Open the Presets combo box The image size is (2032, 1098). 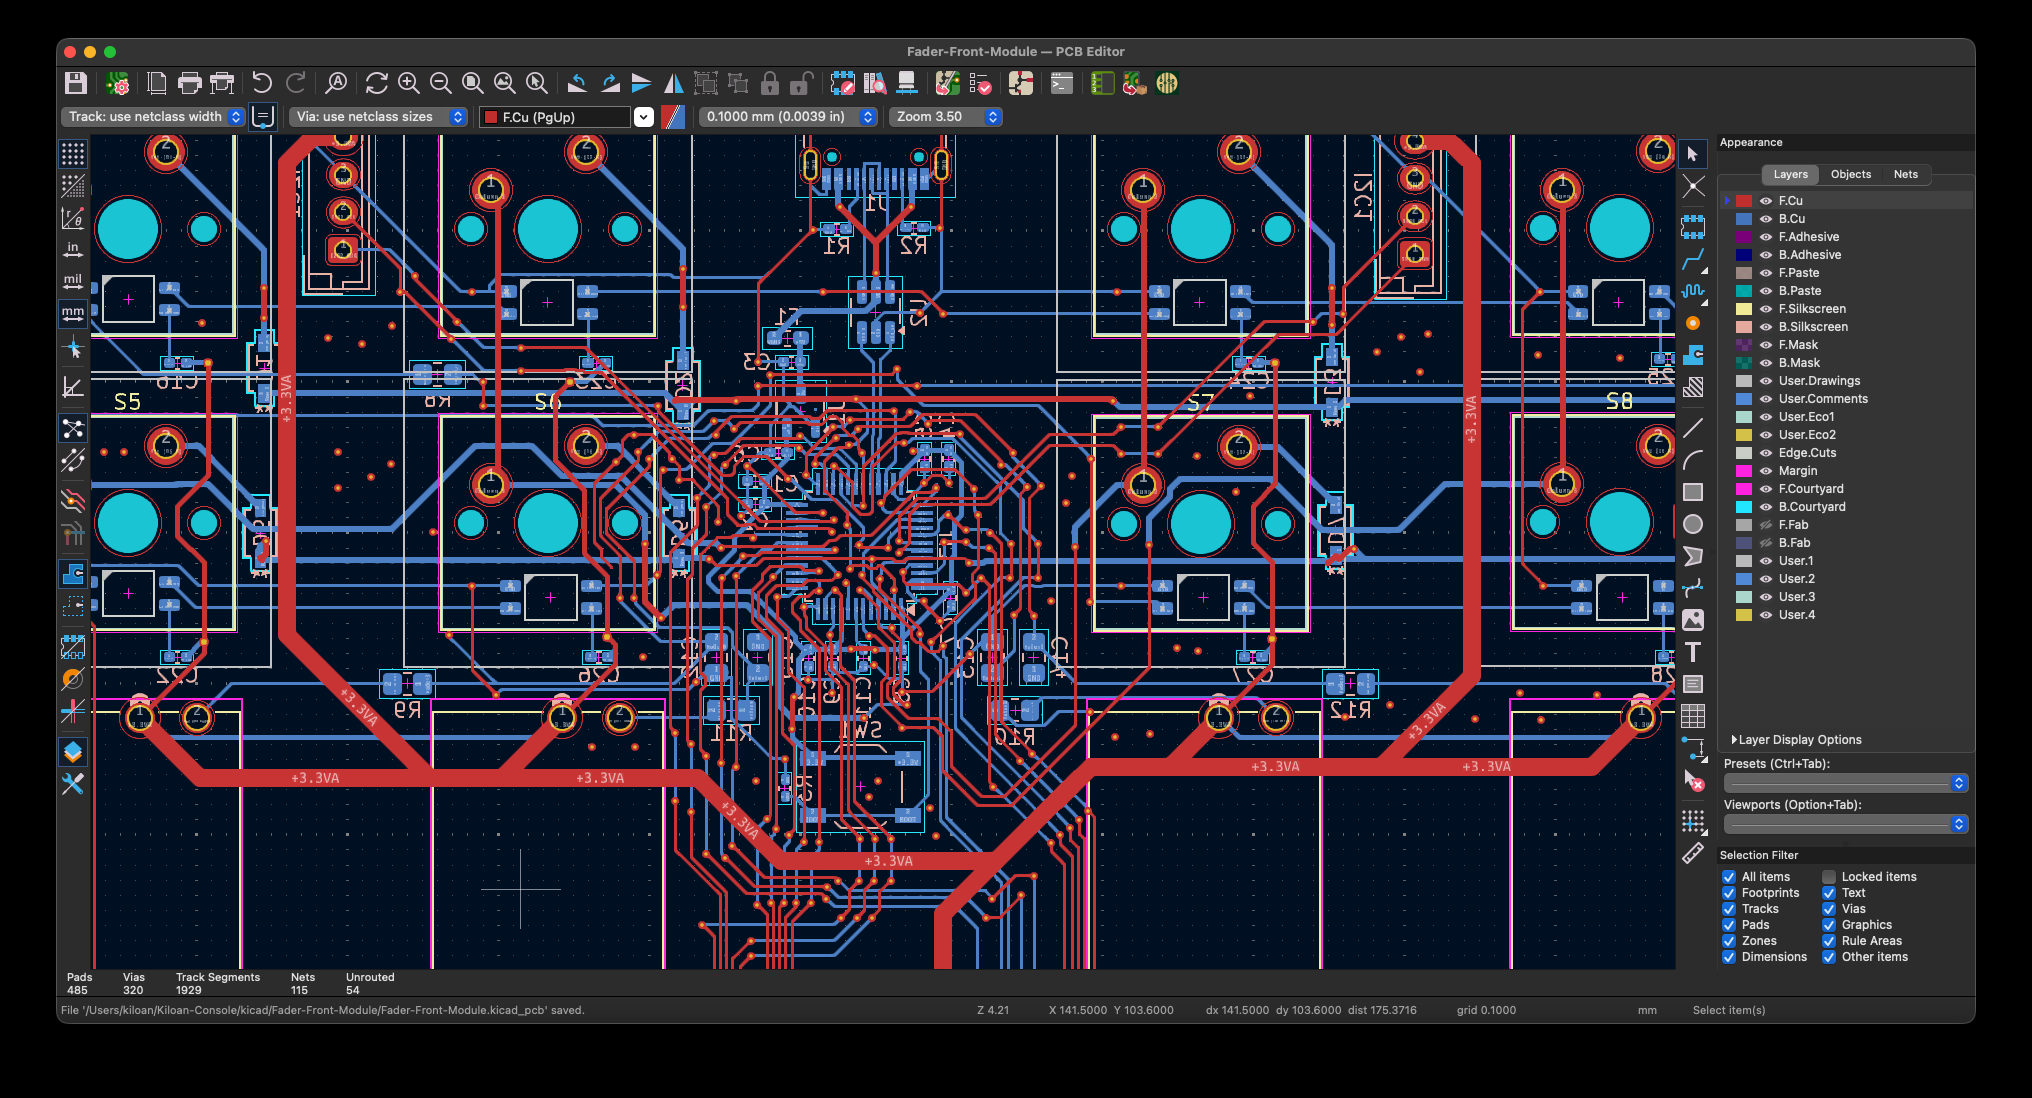point(1845,783)
